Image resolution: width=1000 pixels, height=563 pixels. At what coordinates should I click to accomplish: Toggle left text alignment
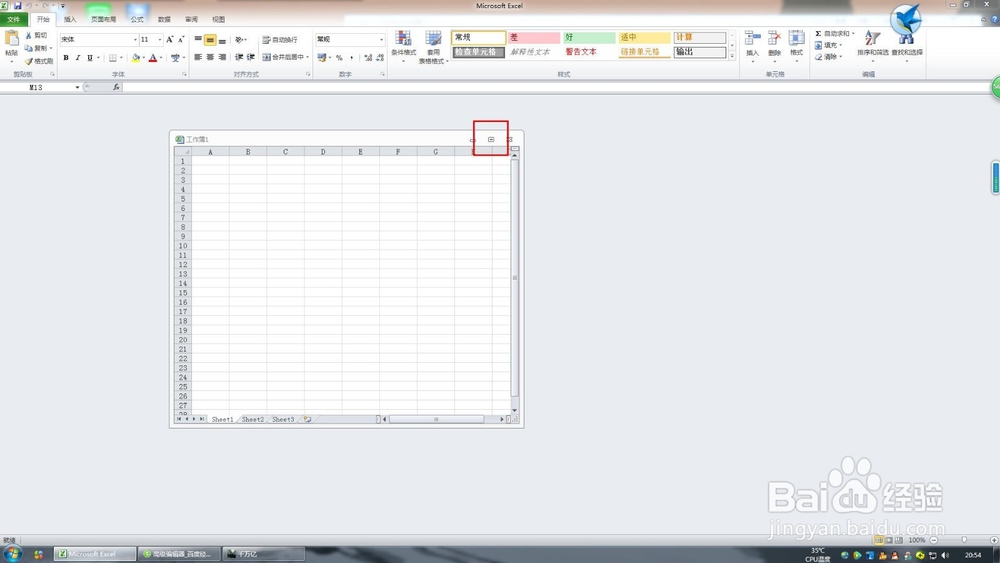pos(198,57)
